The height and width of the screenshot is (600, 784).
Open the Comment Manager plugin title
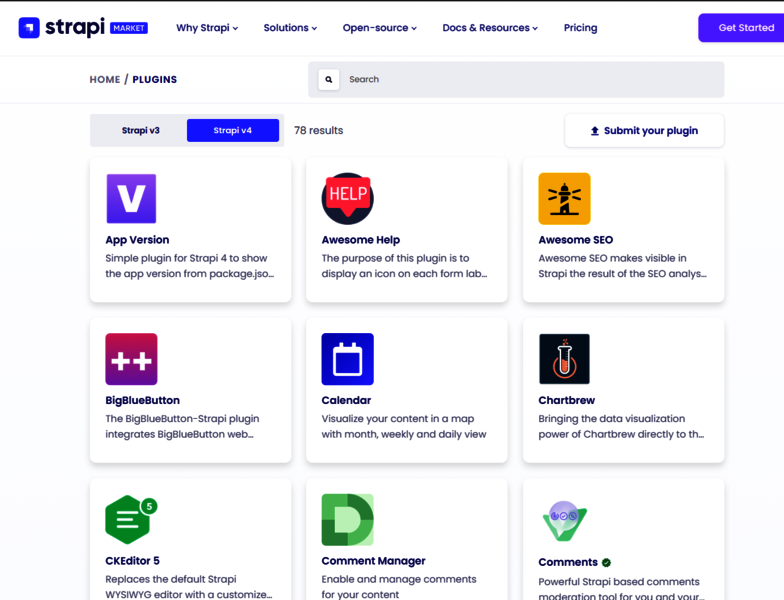click(x=374, y=561)
